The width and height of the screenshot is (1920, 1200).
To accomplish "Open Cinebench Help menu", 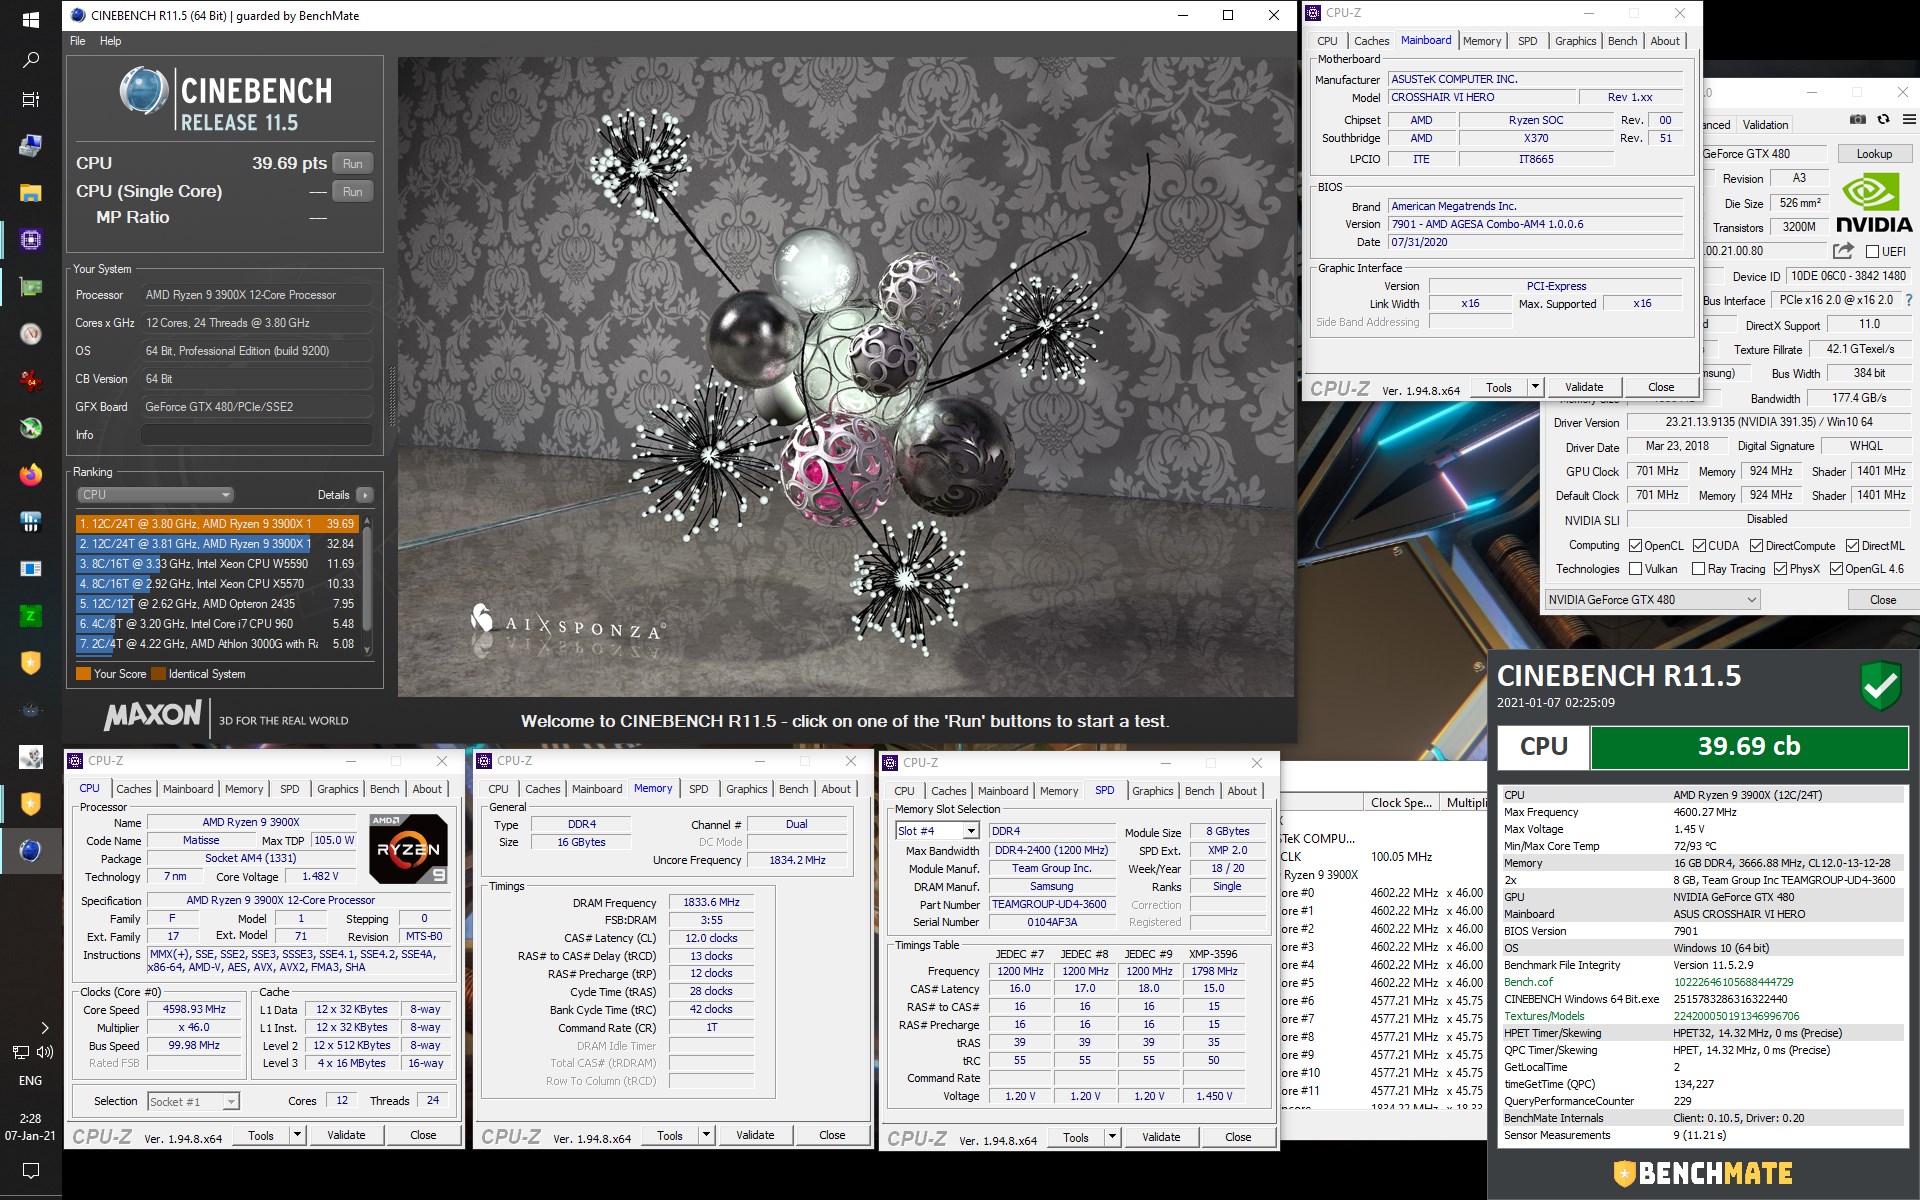I will tap(110, 41).
